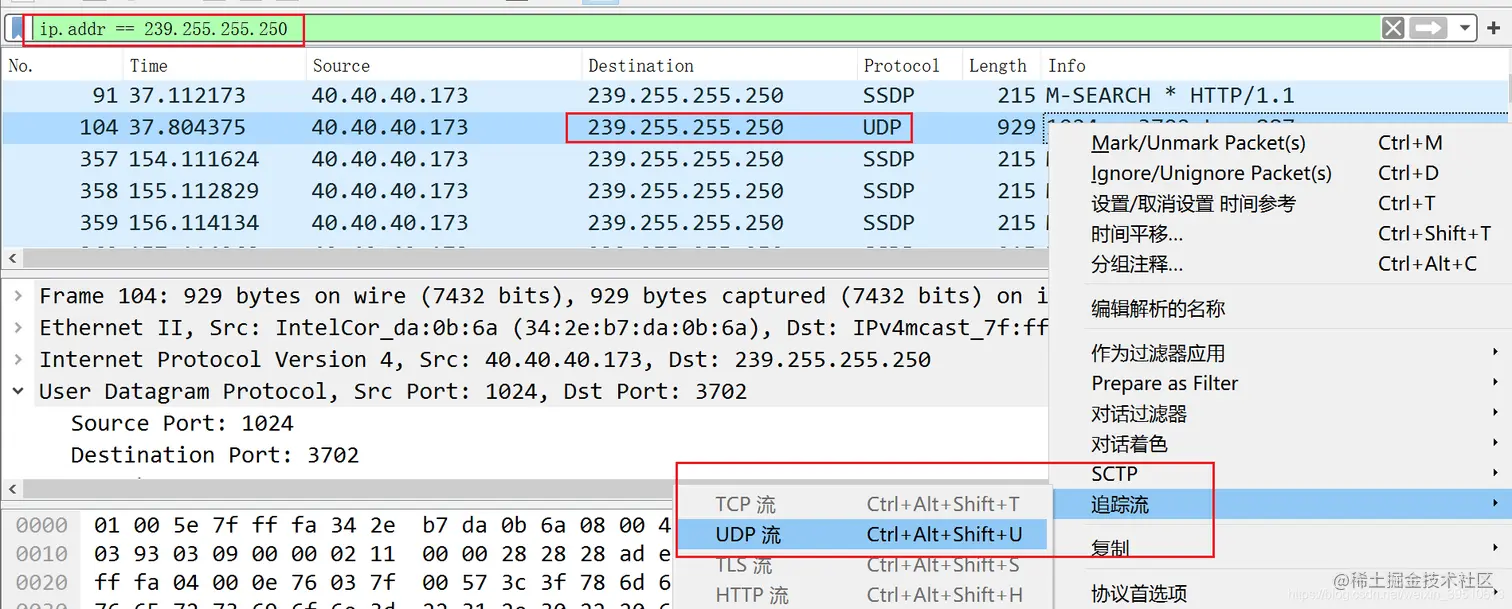Open Prepare as Filter submenu
1512x609 pixels.
click(1280, 383)
